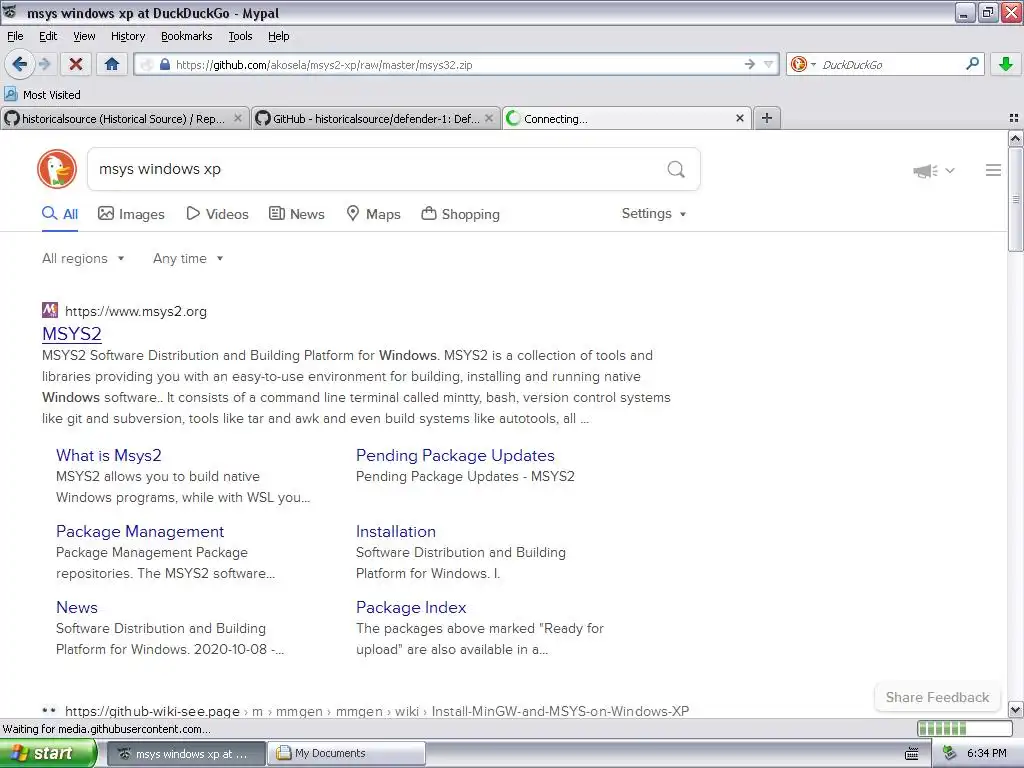The image size is (1024, 768).
Task: Open the Package Management sublink
Action: pos(140,532)
